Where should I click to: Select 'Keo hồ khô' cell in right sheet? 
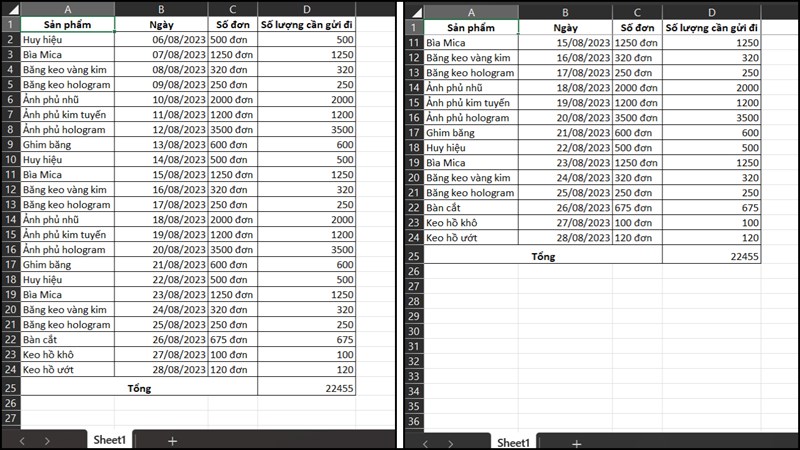pos(471,222)
